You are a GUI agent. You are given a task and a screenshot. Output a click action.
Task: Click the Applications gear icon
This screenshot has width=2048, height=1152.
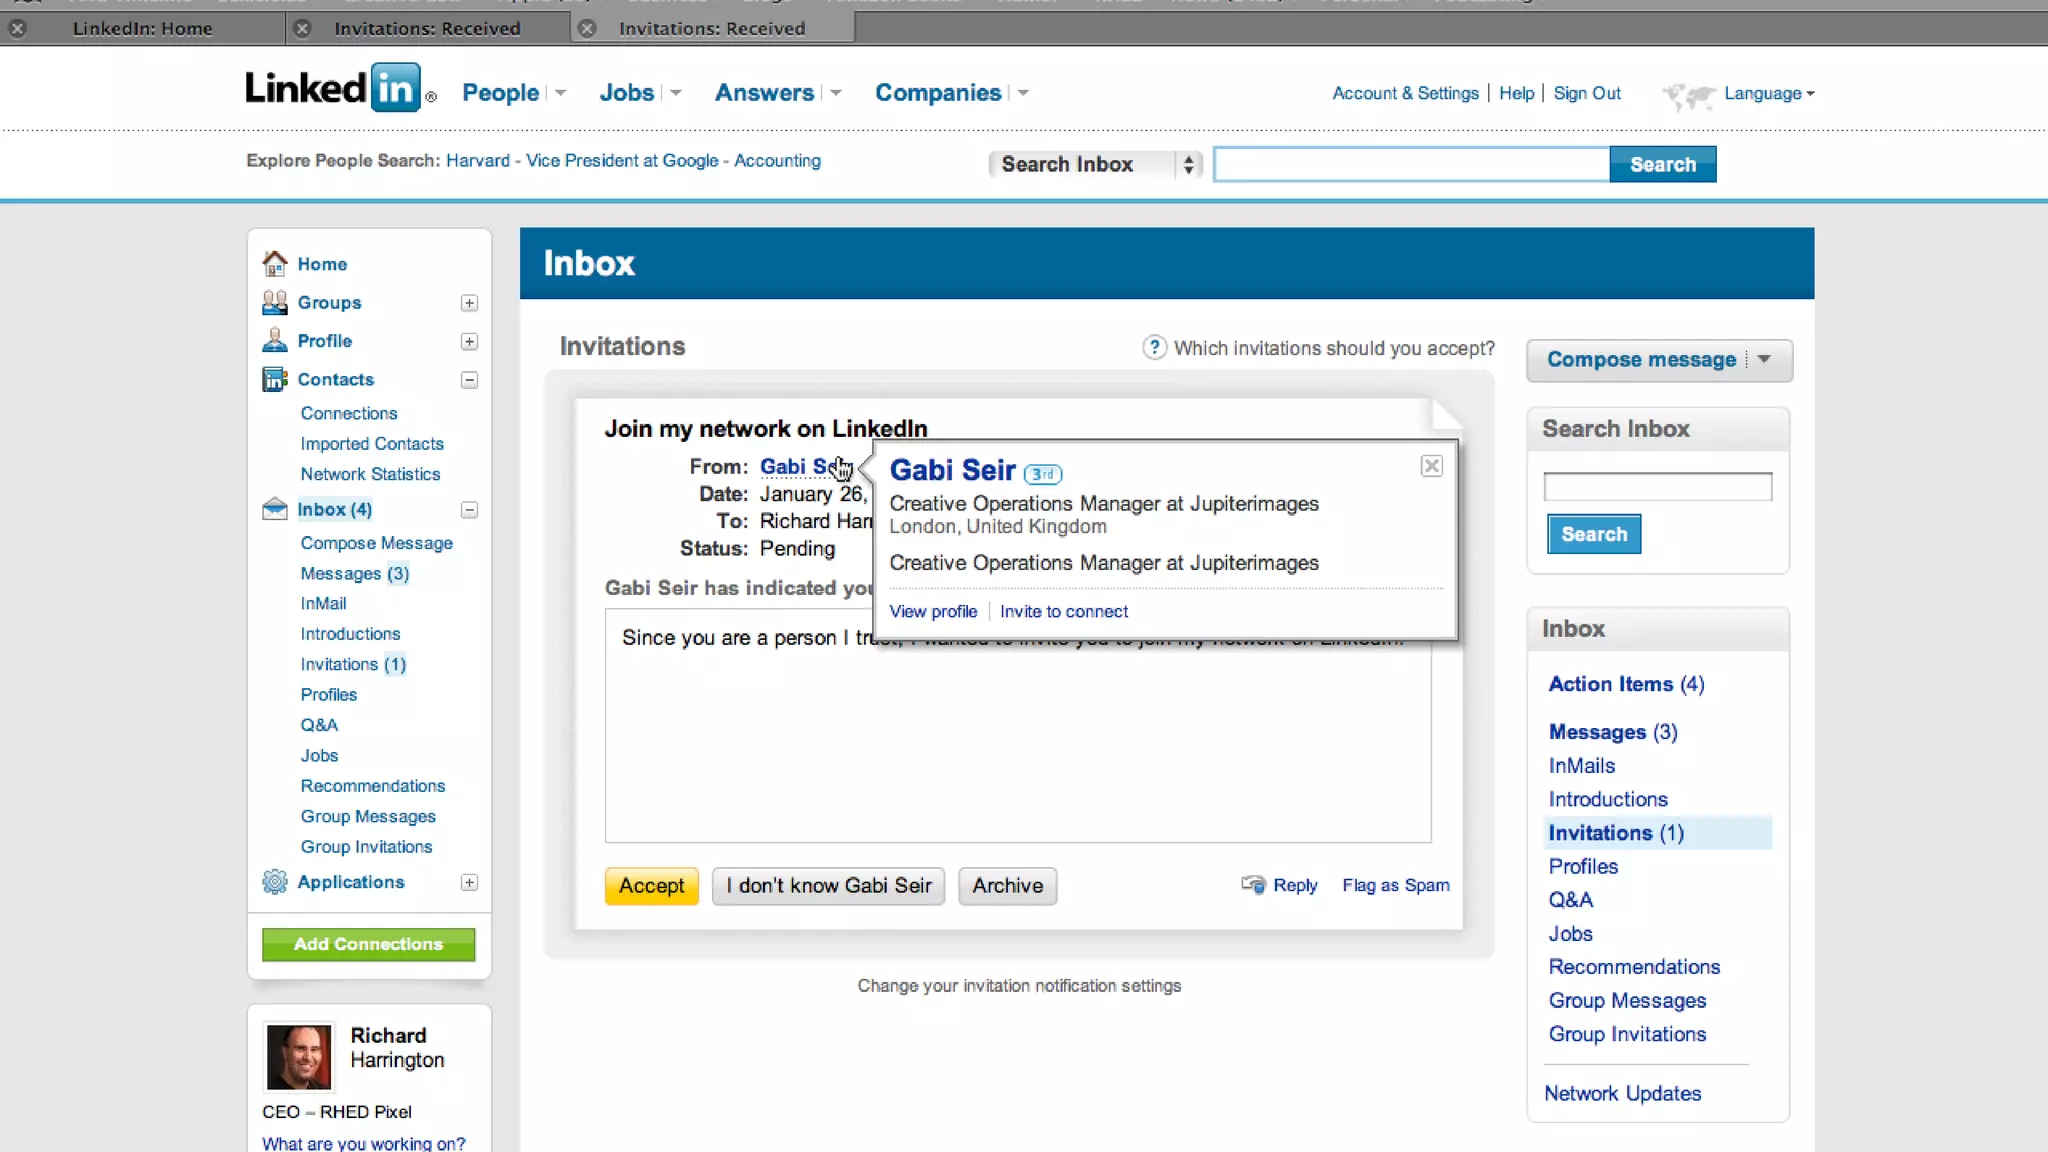click(274, 881)
